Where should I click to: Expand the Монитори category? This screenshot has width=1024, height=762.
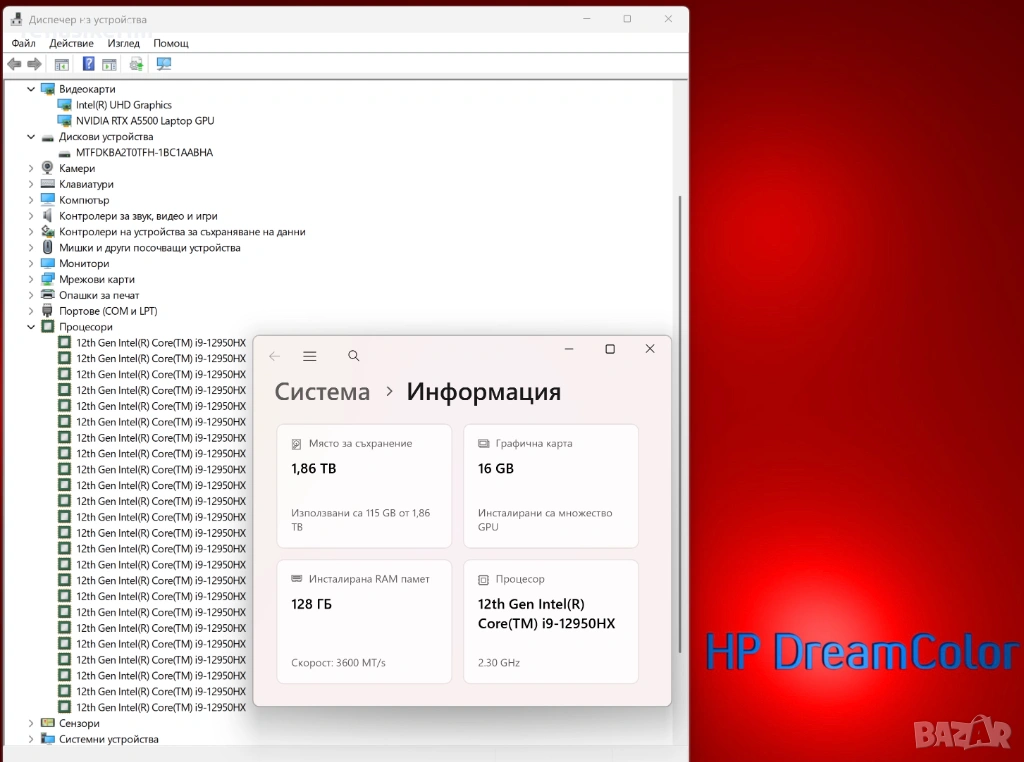pos(31,263)
